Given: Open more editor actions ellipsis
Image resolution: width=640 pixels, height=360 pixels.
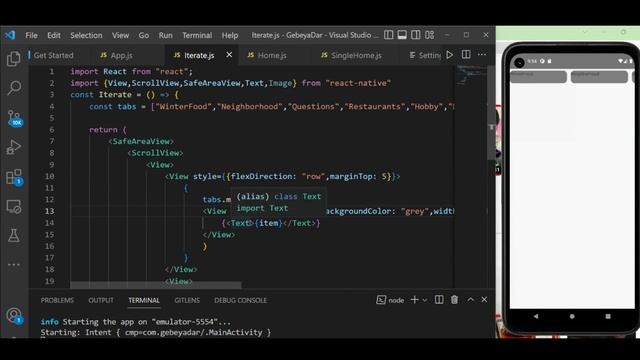Looking at the screenshot, I should [482, 55].
